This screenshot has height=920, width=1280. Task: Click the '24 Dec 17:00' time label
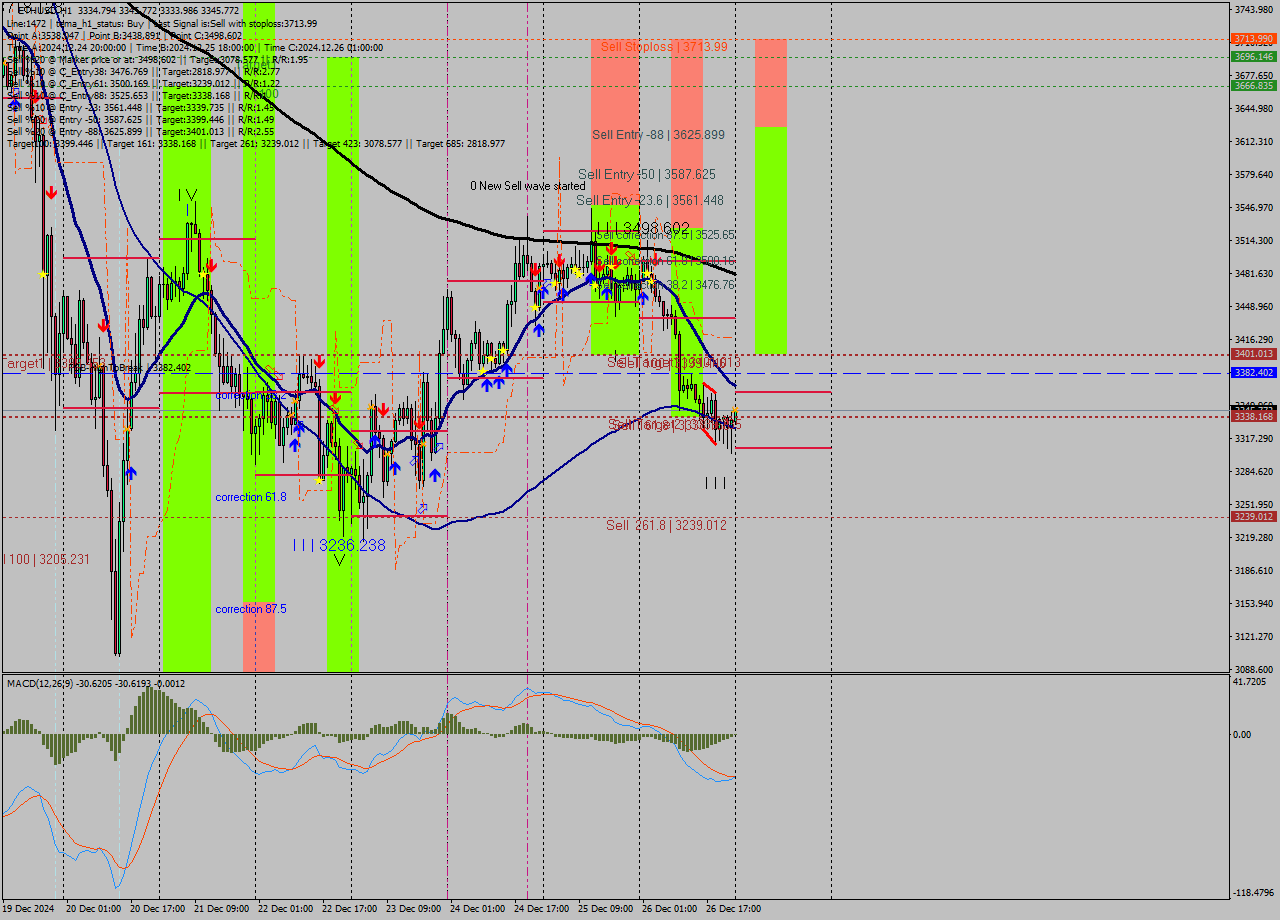click(541, 909)
